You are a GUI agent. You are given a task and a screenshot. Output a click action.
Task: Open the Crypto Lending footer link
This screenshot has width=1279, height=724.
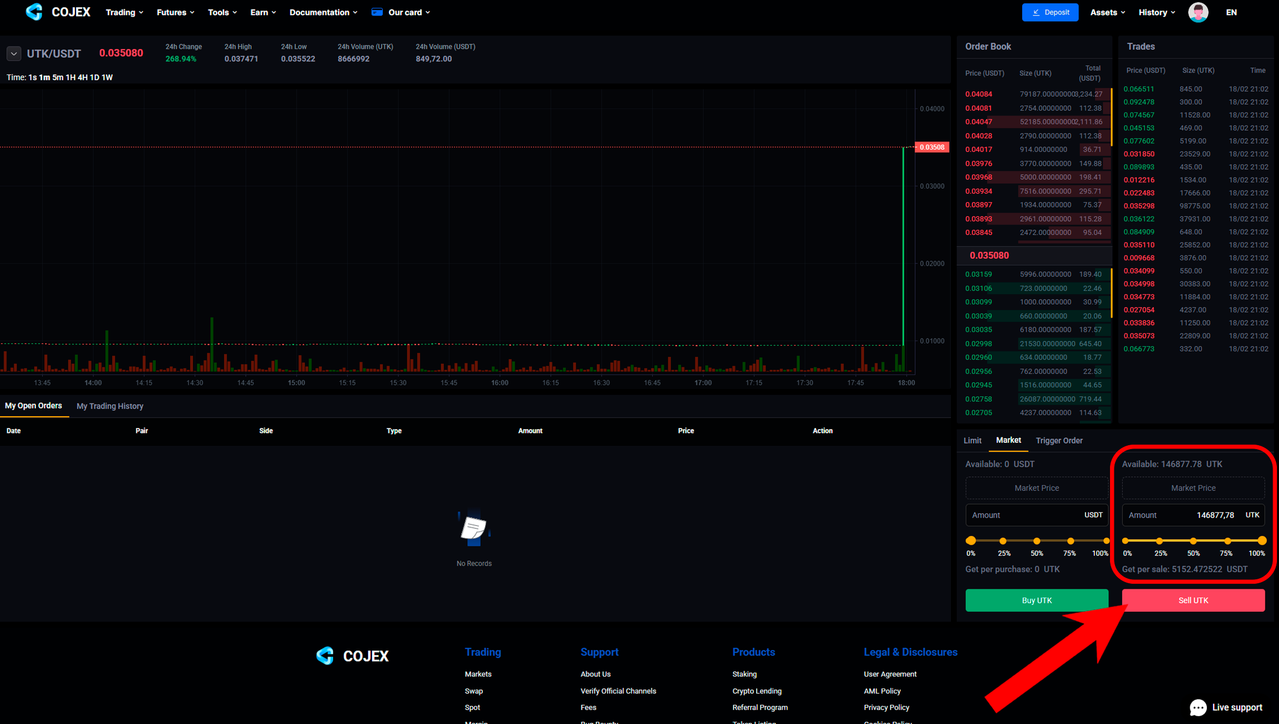(x=757, y=691)
